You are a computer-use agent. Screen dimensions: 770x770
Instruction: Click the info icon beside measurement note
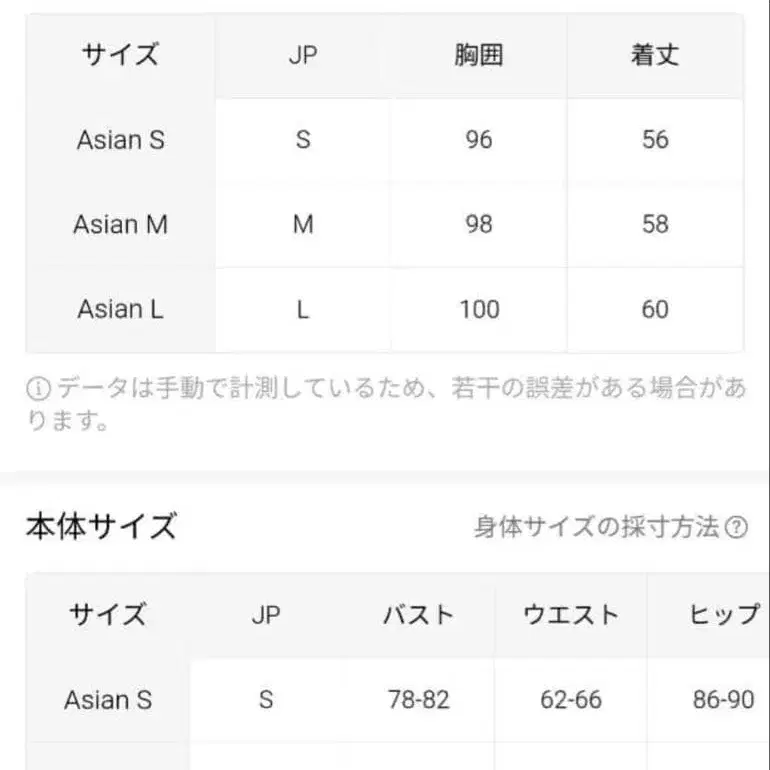point(38,389)
